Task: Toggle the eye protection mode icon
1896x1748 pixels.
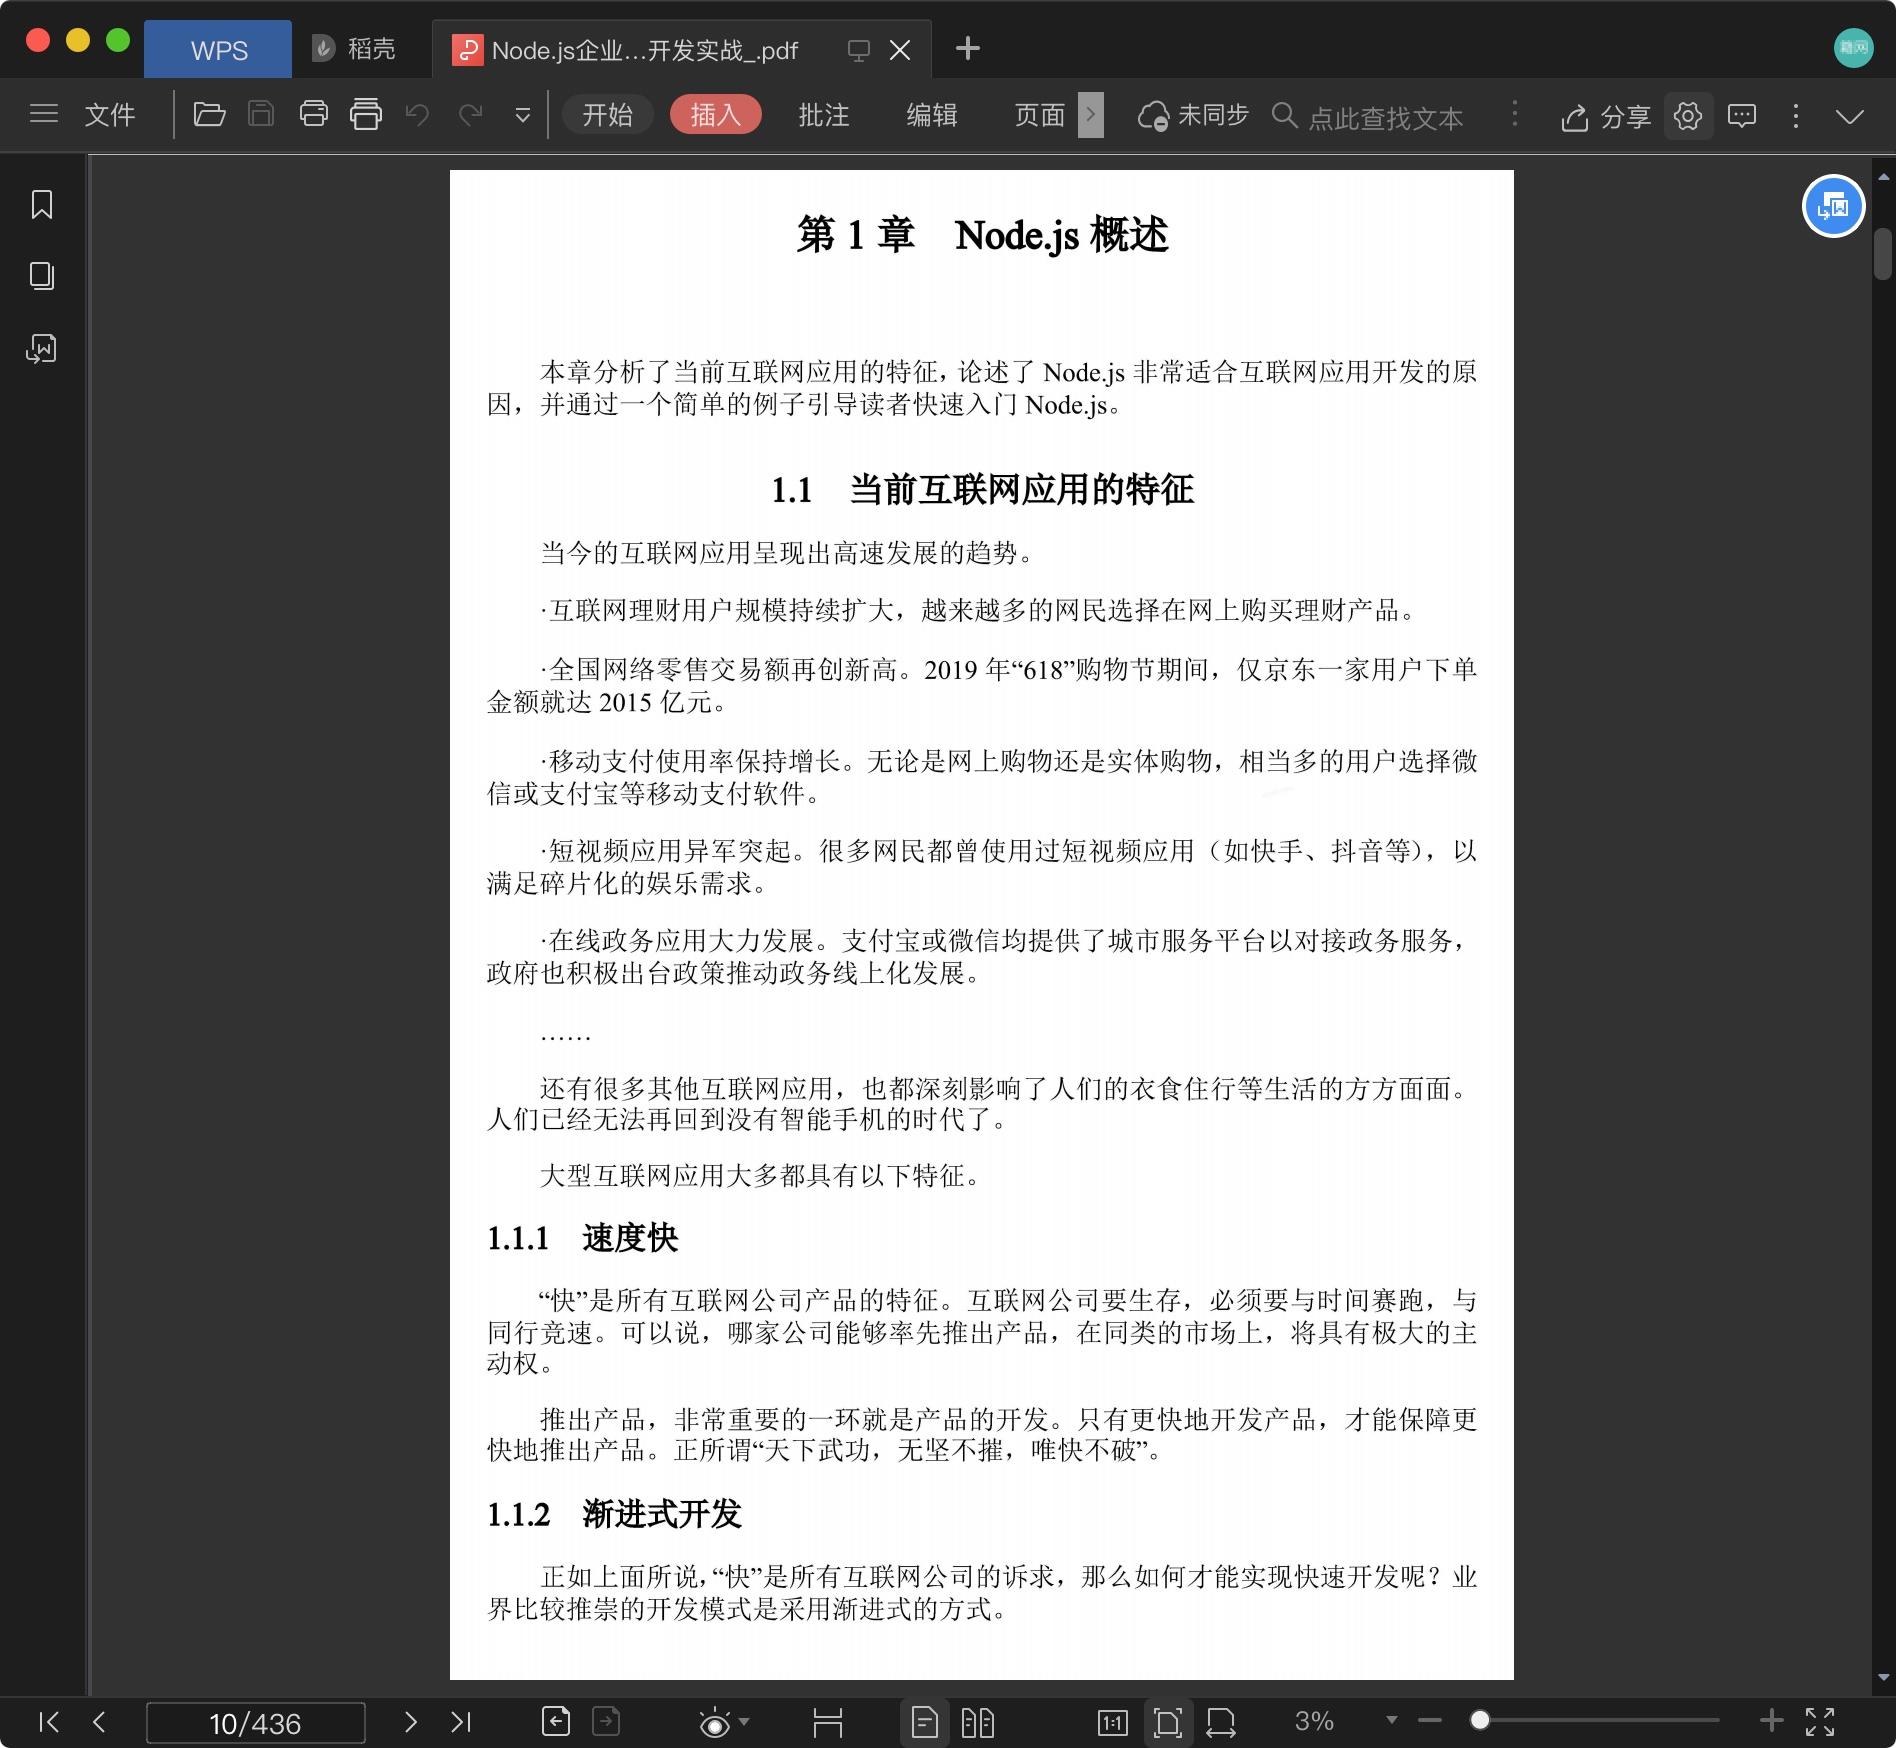Action: tap(714, 1723)
